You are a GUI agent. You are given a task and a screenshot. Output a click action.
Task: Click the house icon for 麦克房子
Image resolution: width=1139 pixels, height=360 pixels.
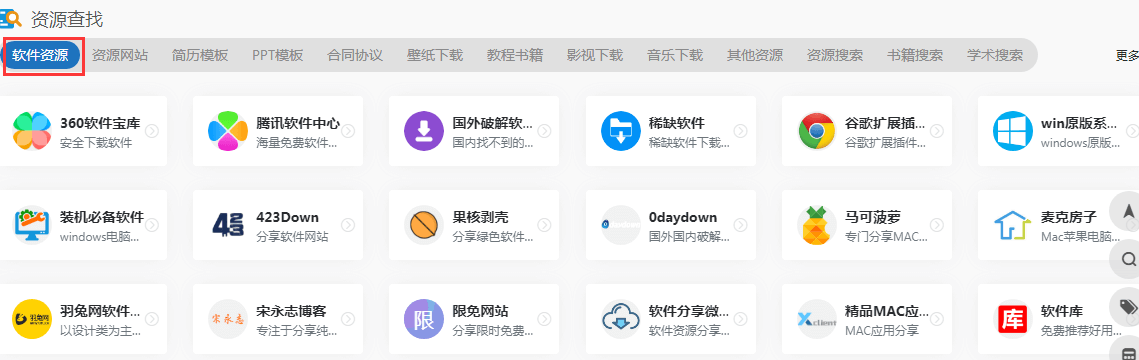[x=1013, y=225]
